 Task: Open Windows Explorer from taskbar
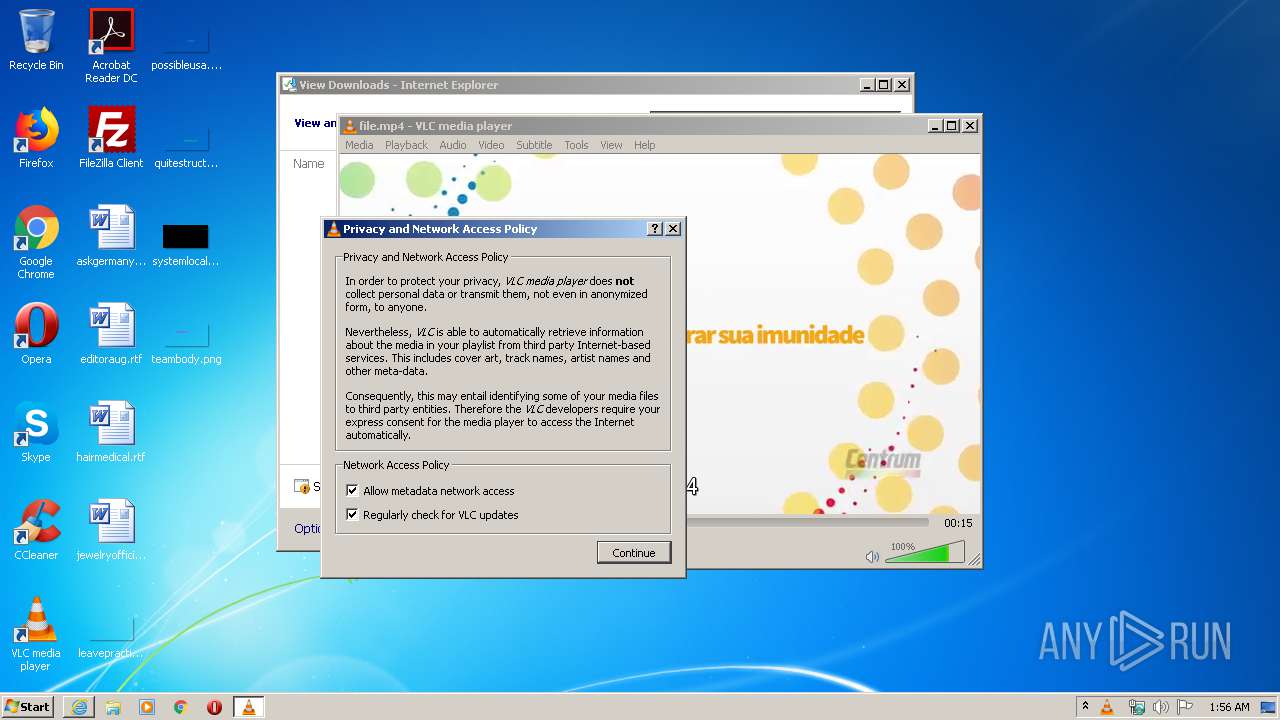[x=113, y=707]
